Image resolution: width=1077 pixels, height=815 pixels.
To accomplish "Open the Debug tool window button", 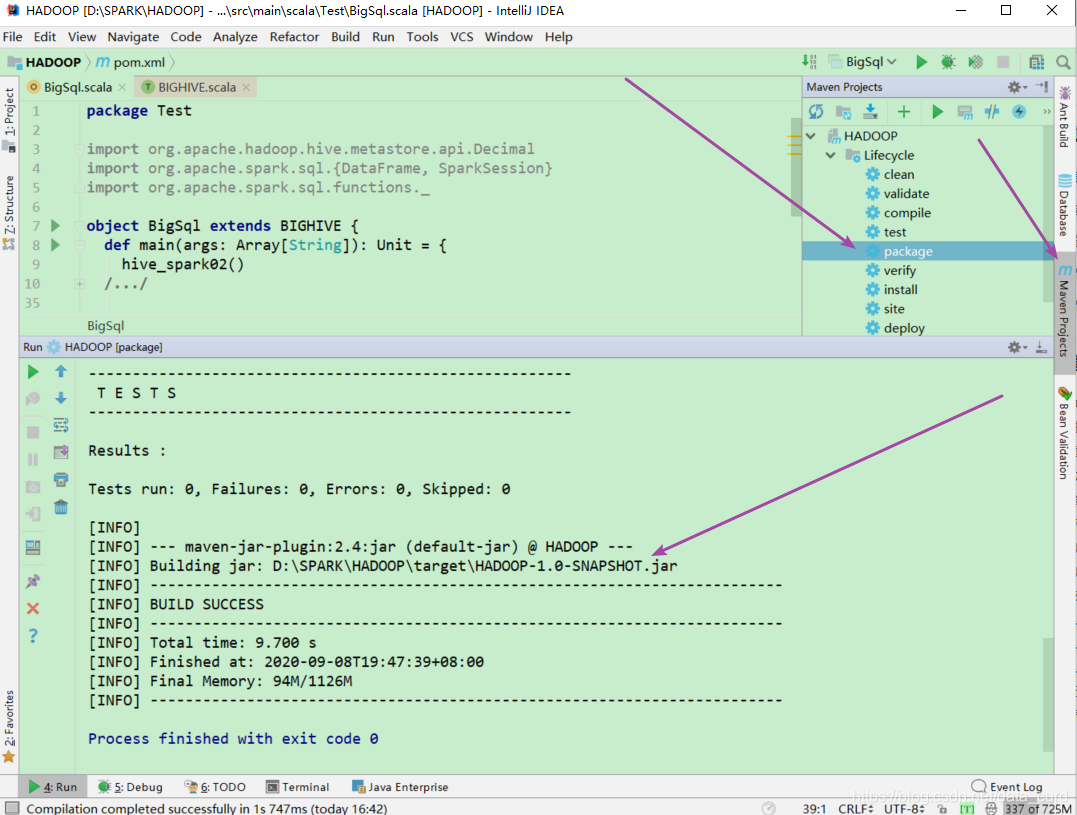I will point(131,787).
